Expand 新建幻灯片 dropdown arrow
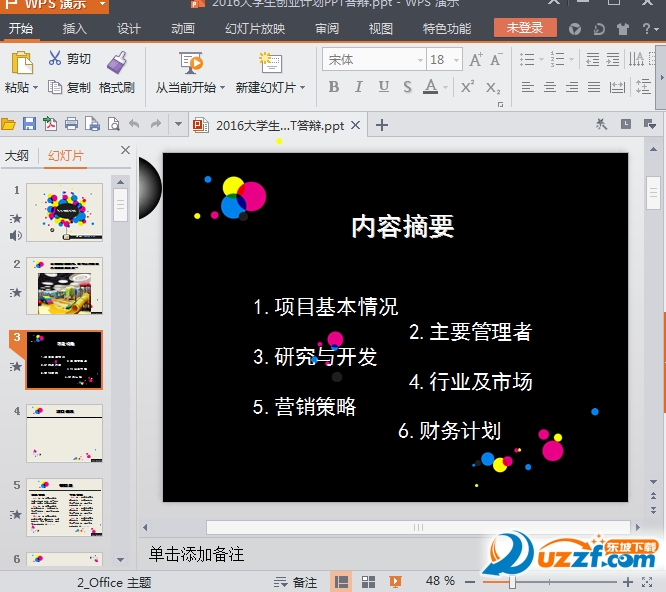Image resolution: width=666 pixels, height=592 pixels. pyautogui.click(x=302, y=87)
